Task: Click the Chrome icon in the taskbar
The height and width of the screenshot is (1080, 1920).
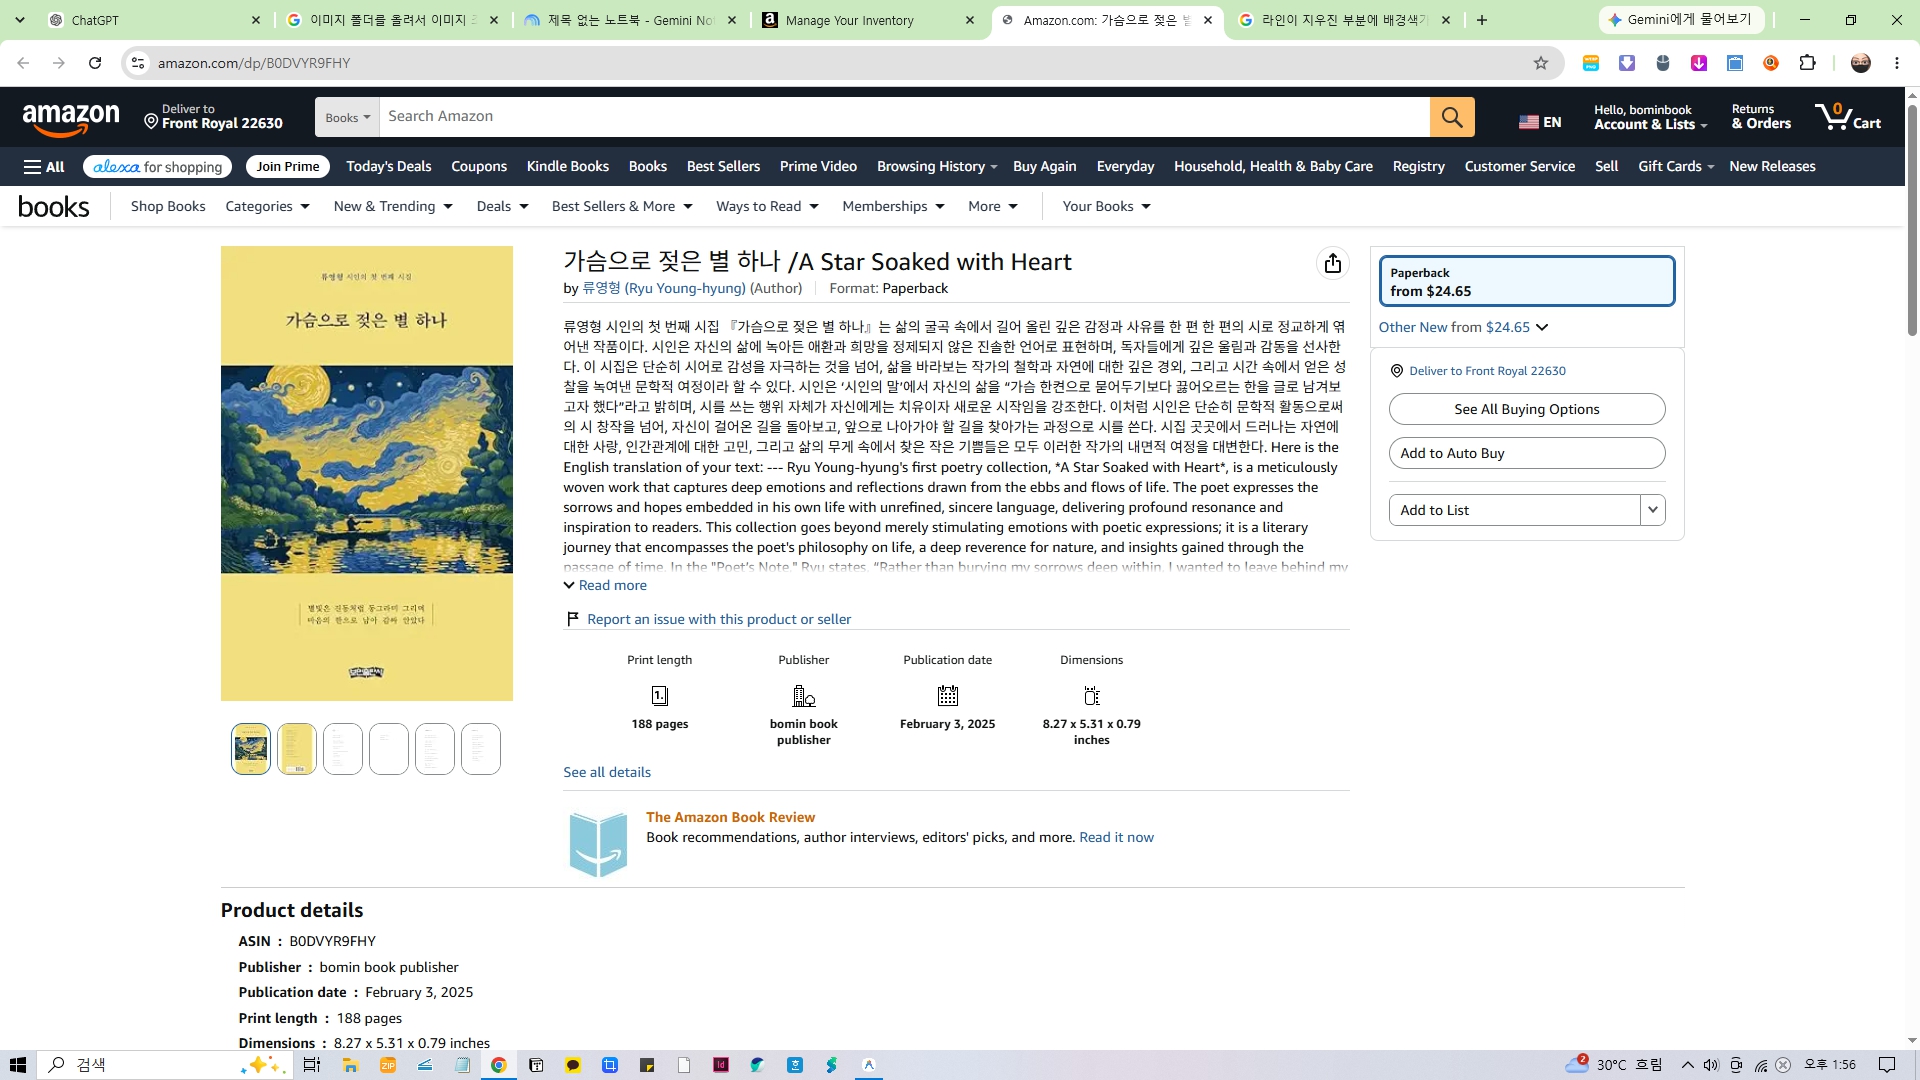Action: click(x=498, y=1065)
